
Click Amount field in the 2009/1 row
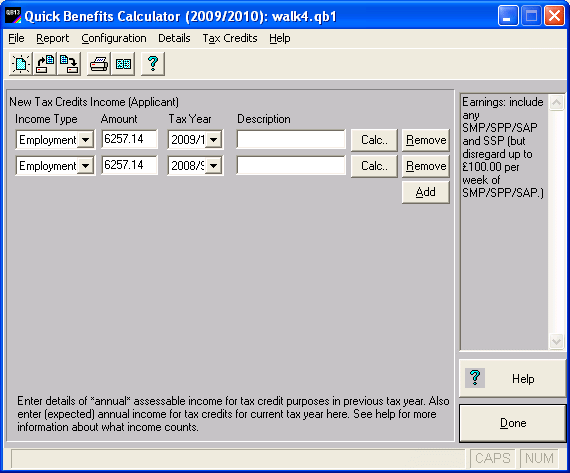pos(129,139)
